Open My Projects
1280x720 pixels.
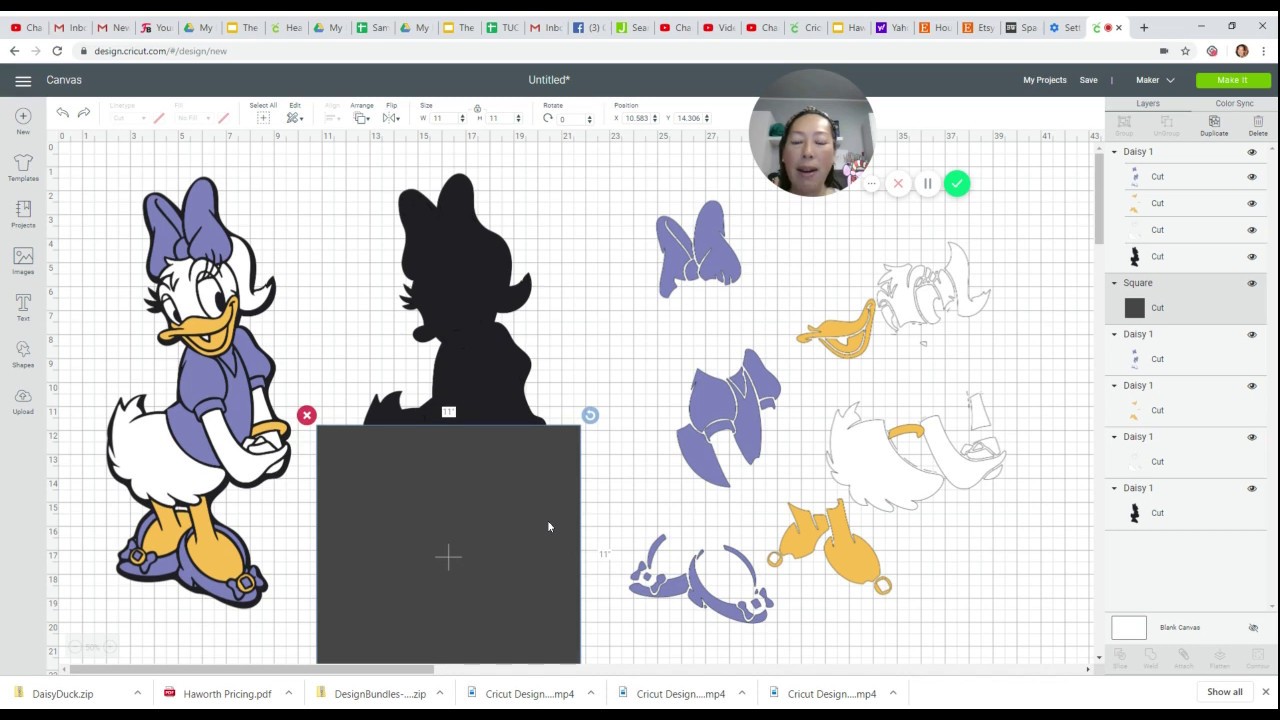[1045, 80]
